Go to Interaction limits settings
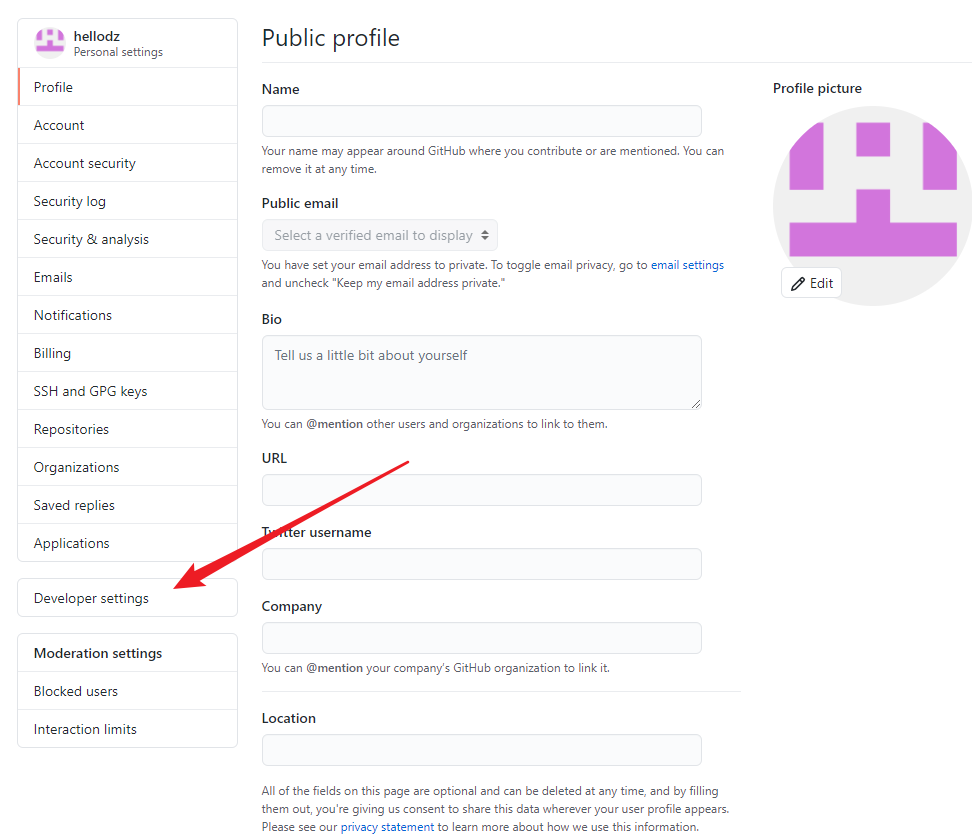The image size is (972, 837). coord(84,728)
